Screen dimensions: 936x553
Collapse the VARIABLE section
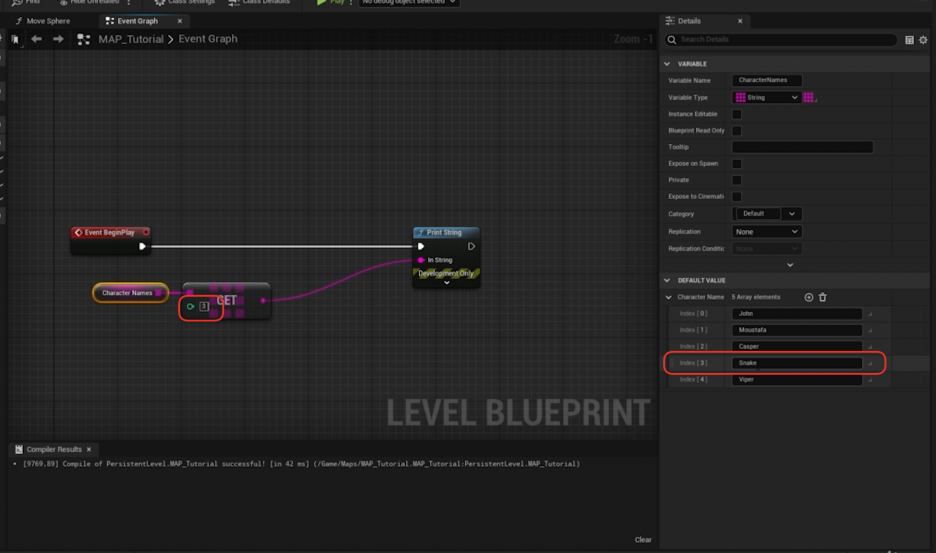667,64
